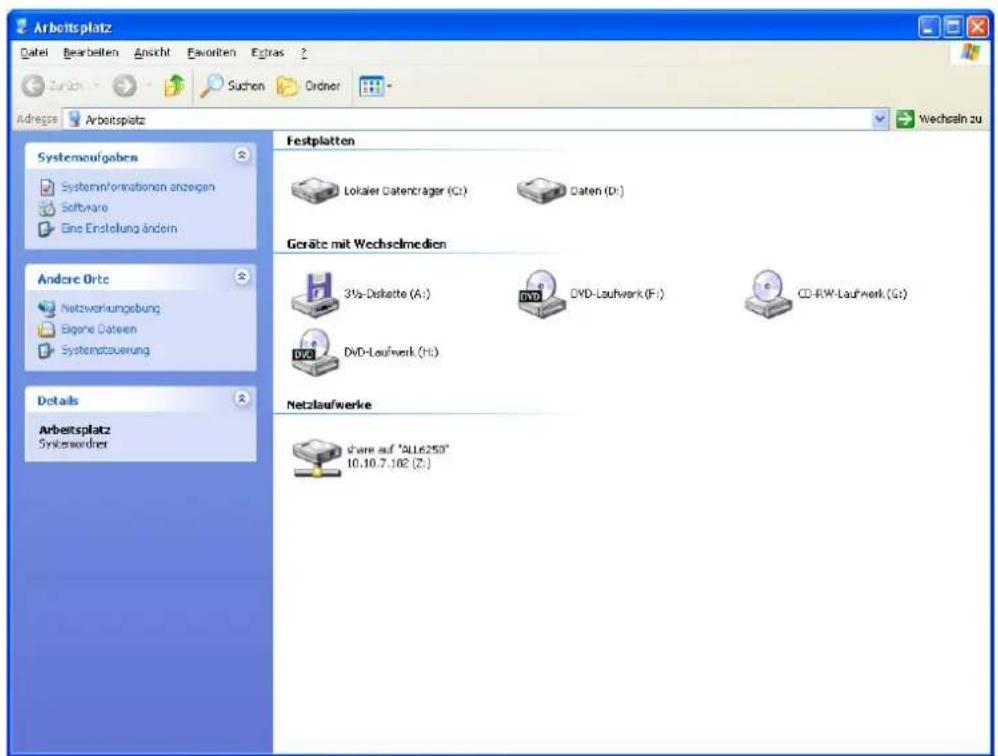Click the Systeminformationen document icon
This screenshot has width=998, height=756.
click(x=47, y=187)
